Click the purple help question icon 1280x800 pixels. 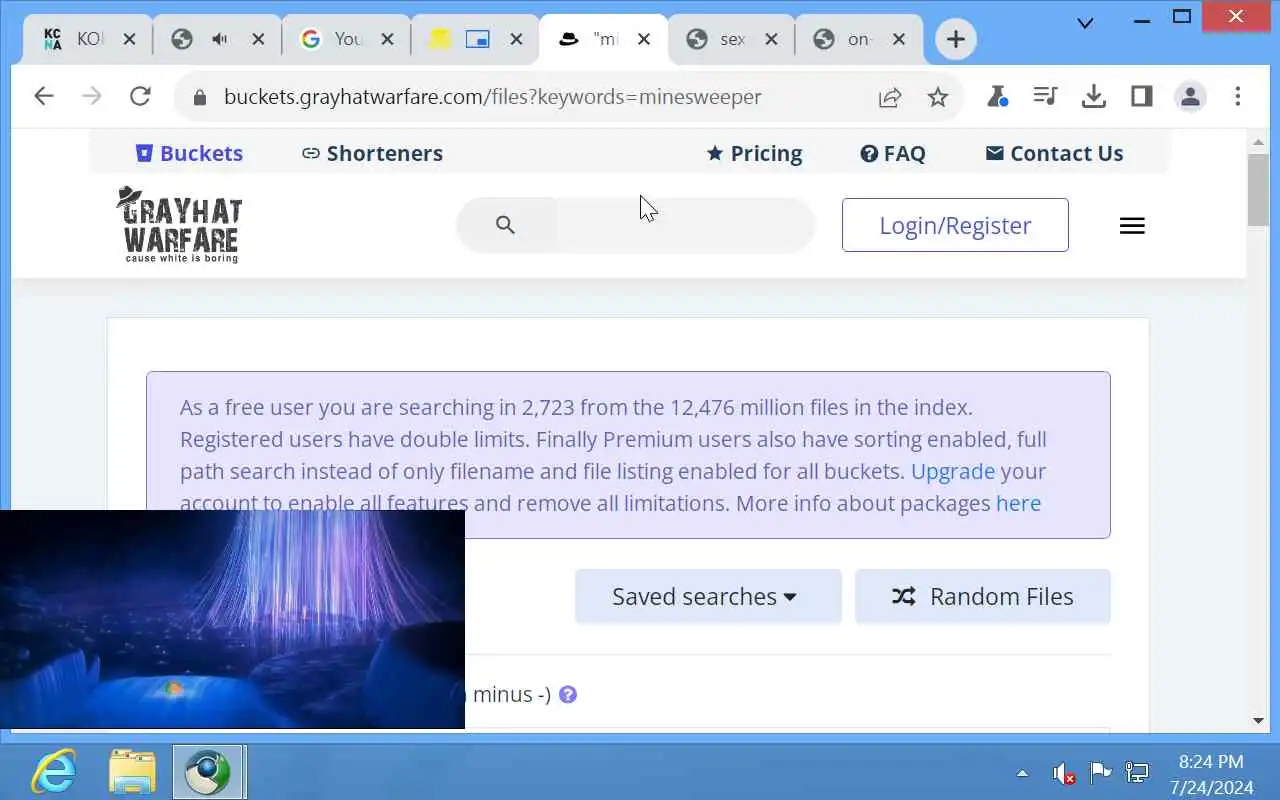(568, 694)
